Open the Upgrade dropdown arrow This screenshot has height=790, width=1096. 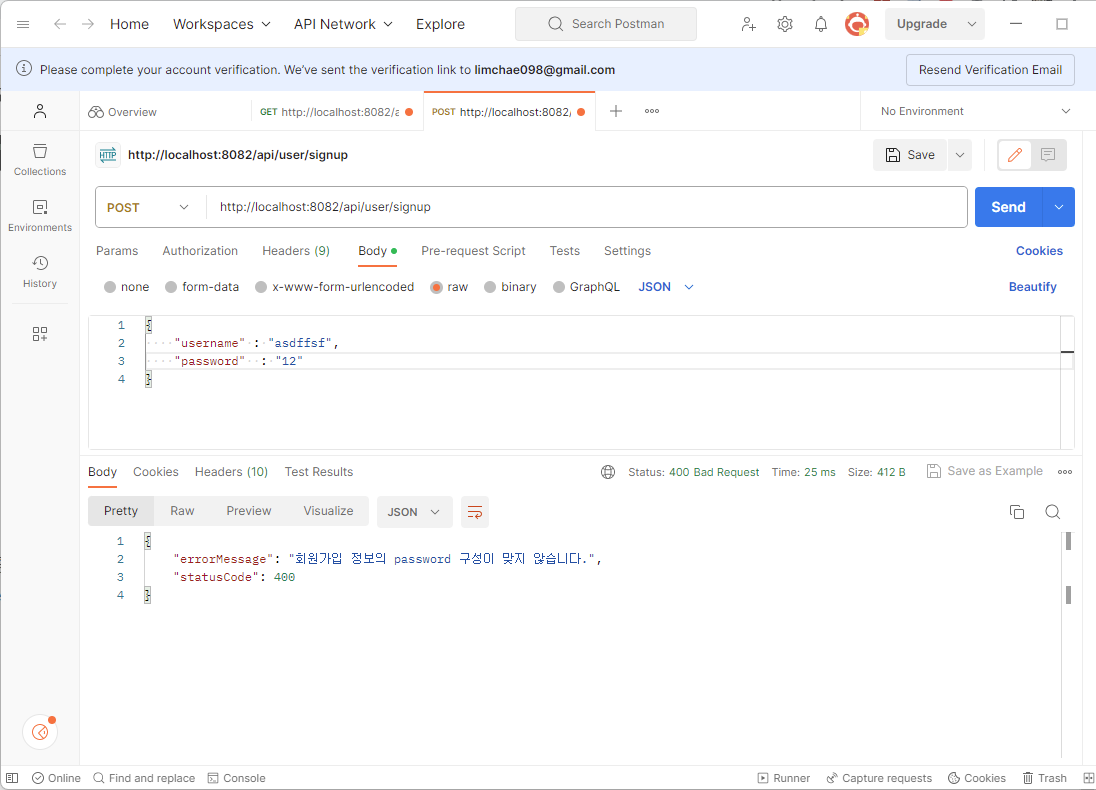972,24
